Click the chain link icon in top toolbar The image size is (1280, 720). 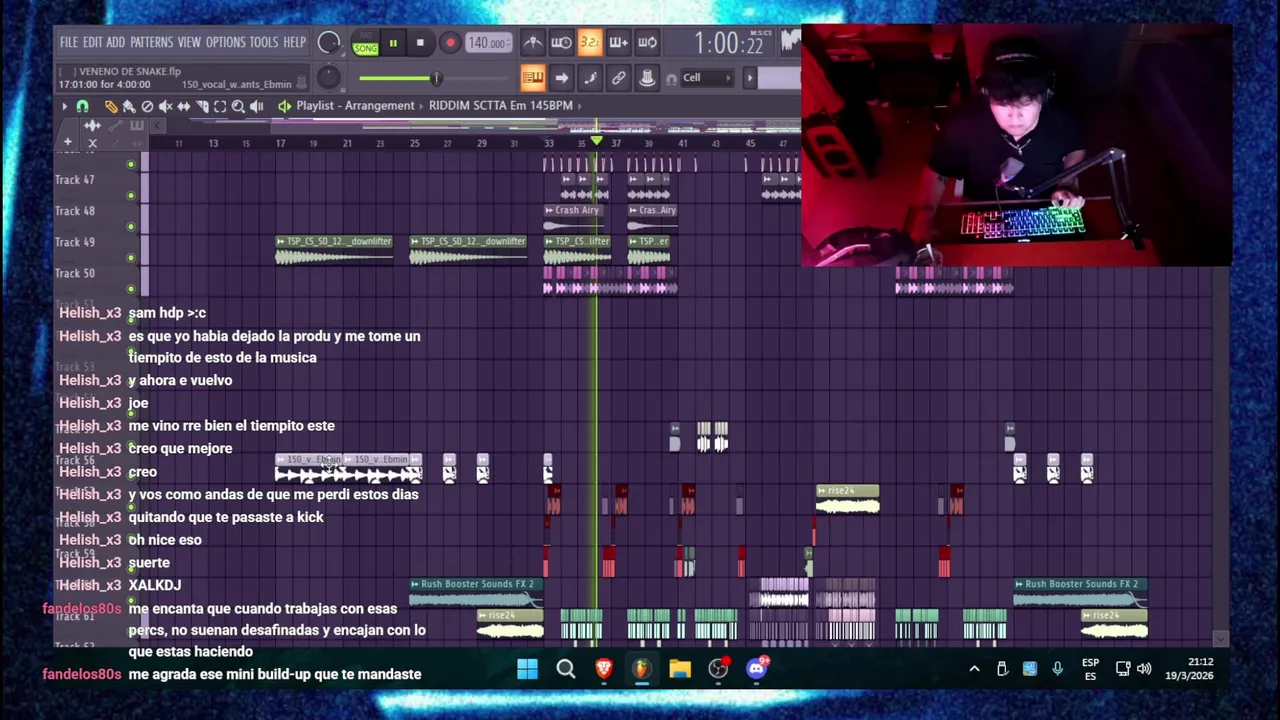tap(619, 78)
